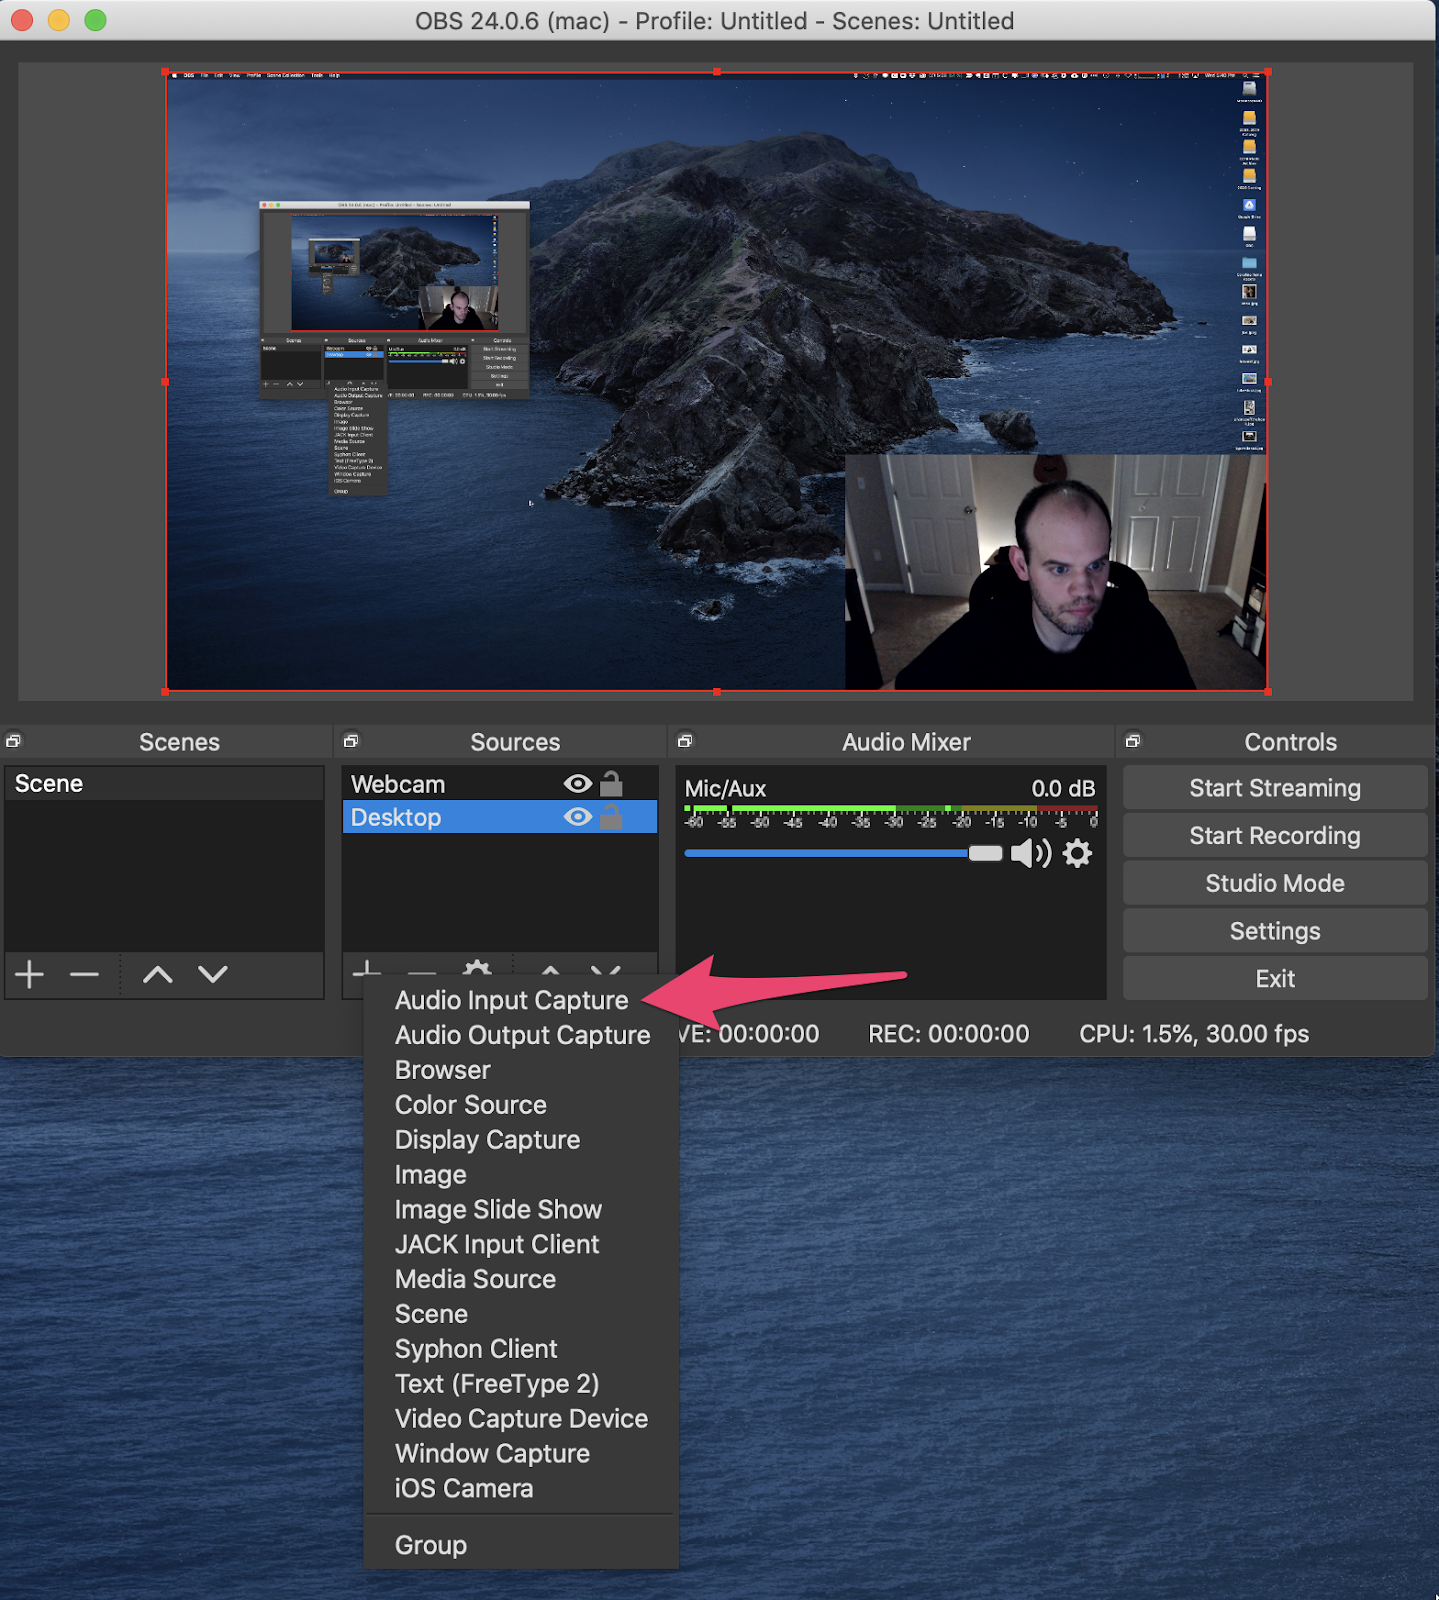This screenshot has width=1439, height=1600.
Task: Click the "0.0 dB" level readout
Action: (x=1063, y=789)
